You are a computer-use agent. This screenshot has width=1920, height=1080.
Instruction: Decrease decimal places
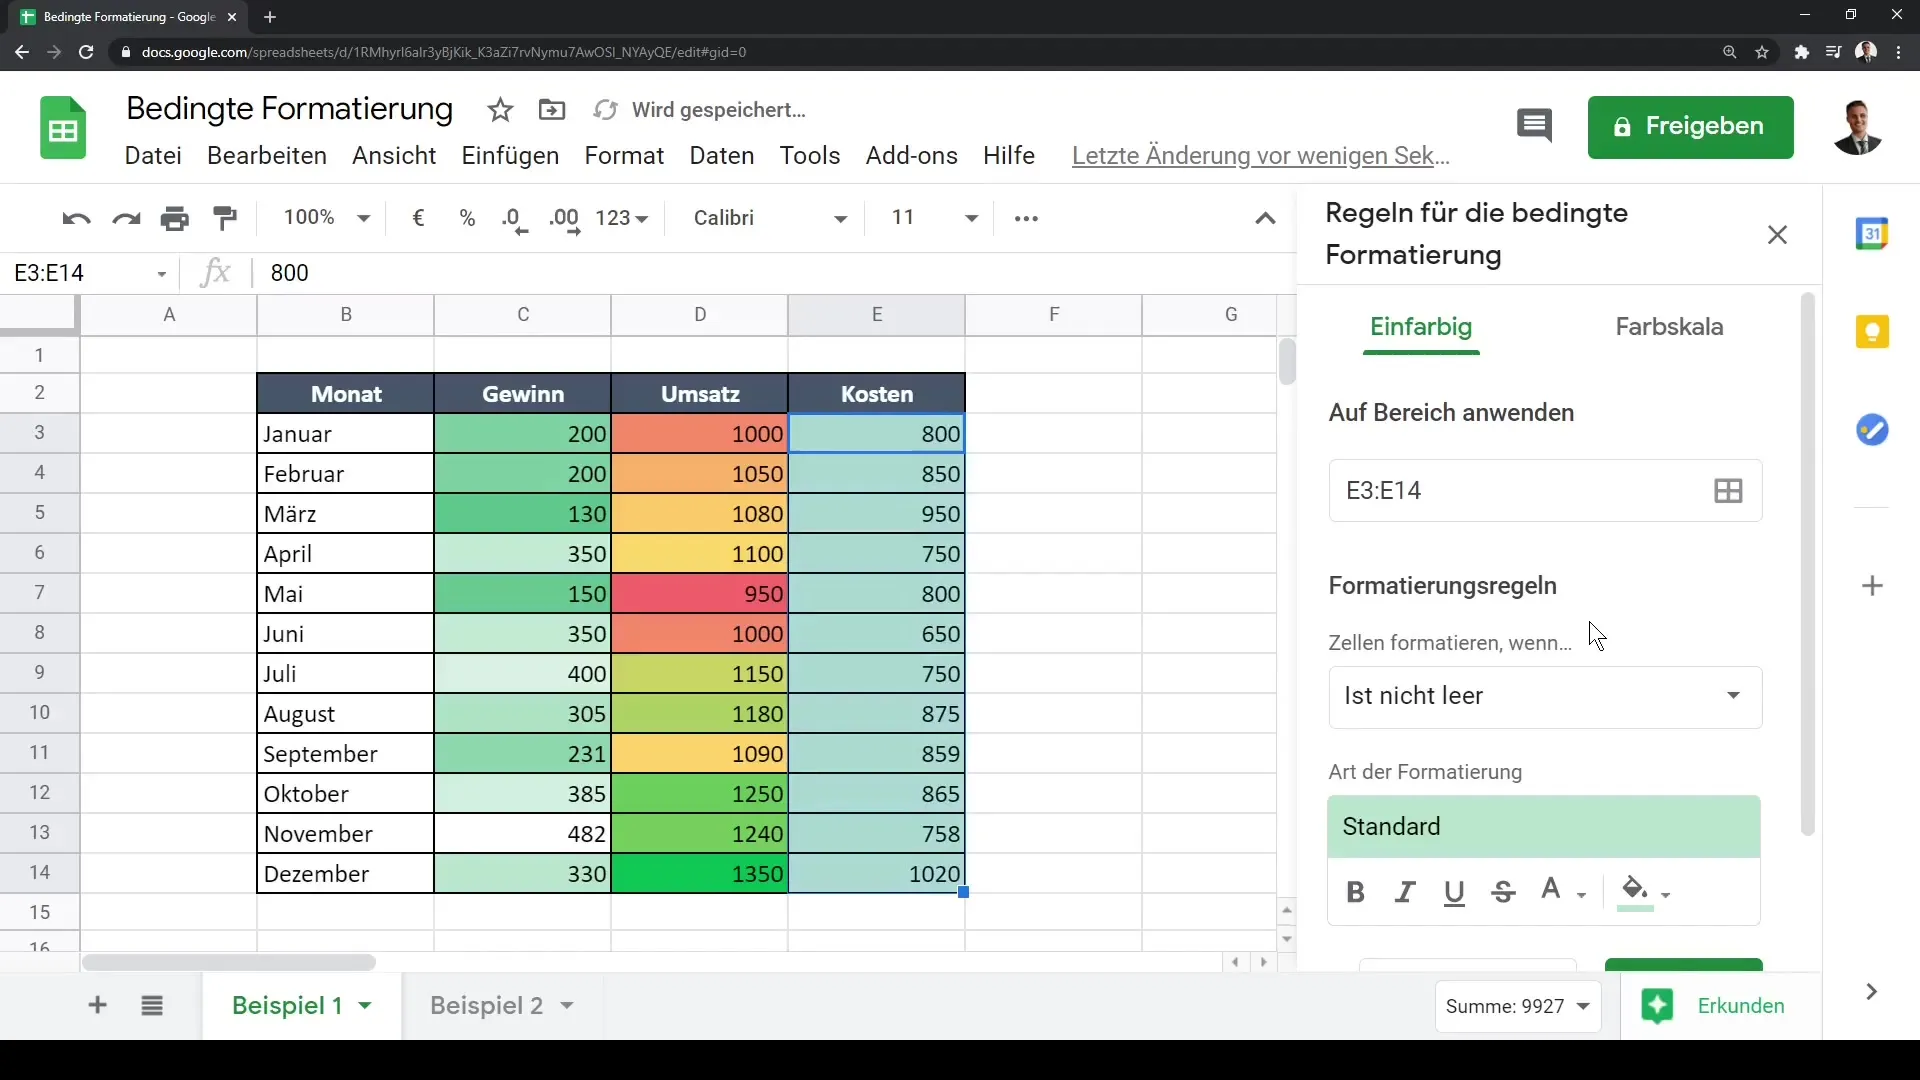[x=515, y=220]
